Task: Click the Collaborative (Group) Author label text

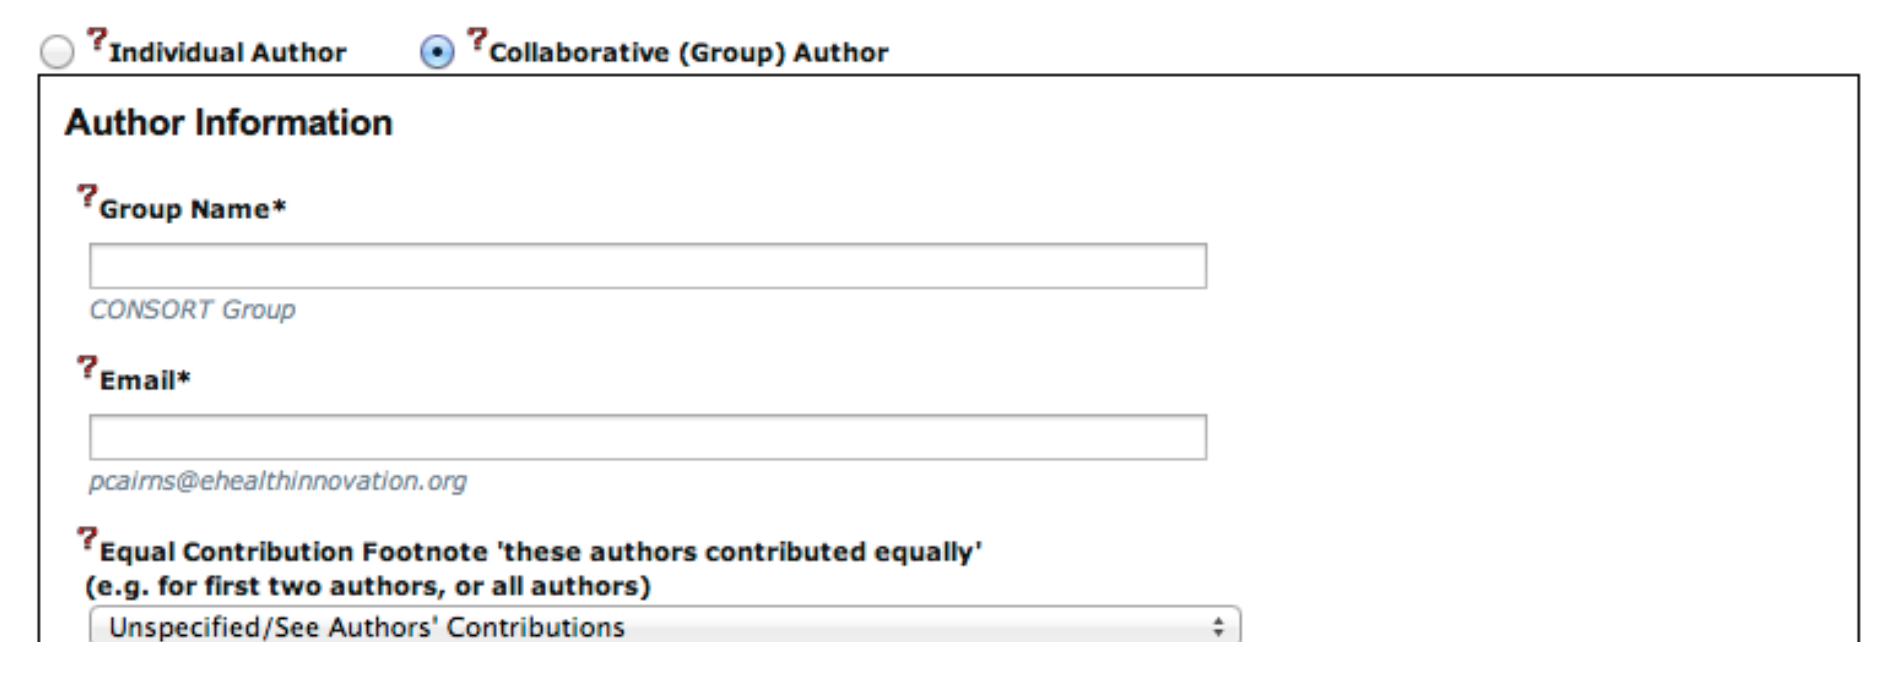Action: (x=688, y=53)
